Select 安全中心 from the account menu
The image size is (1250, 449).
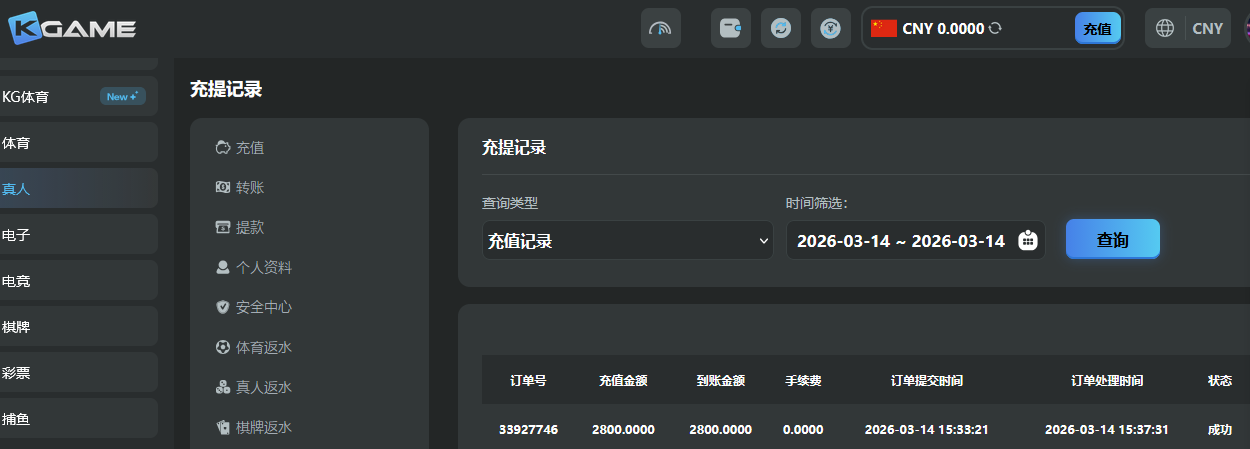click(263, 307)
